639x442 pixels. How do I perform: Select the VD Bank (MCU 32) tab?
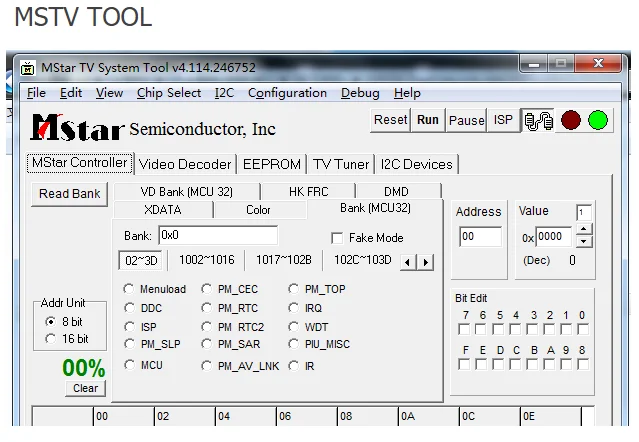(x=187, y=191)
